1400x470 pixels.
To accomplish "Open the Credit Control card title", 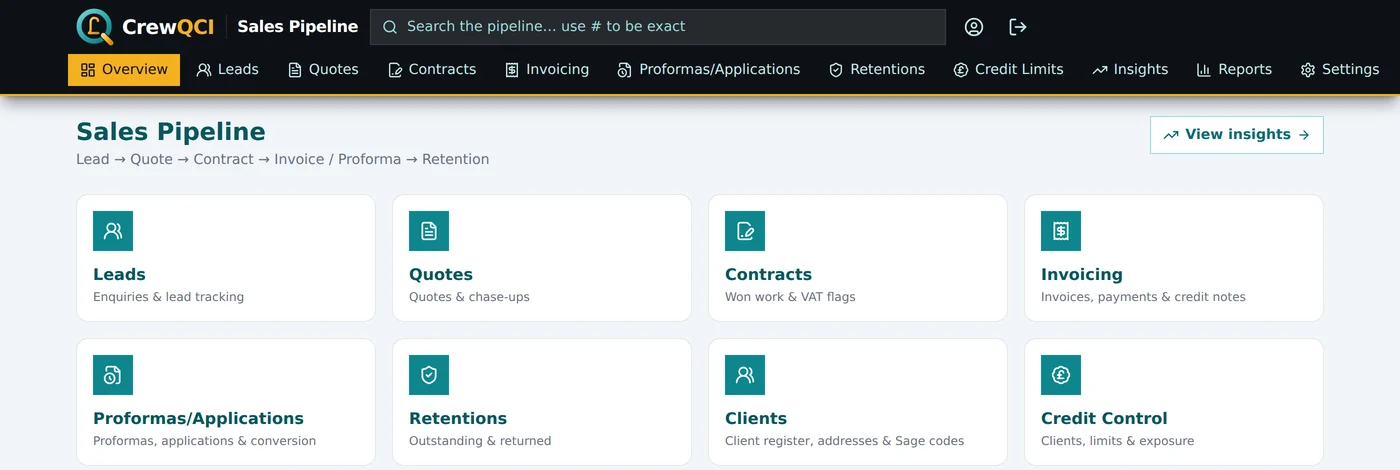I will (1104, 418).
